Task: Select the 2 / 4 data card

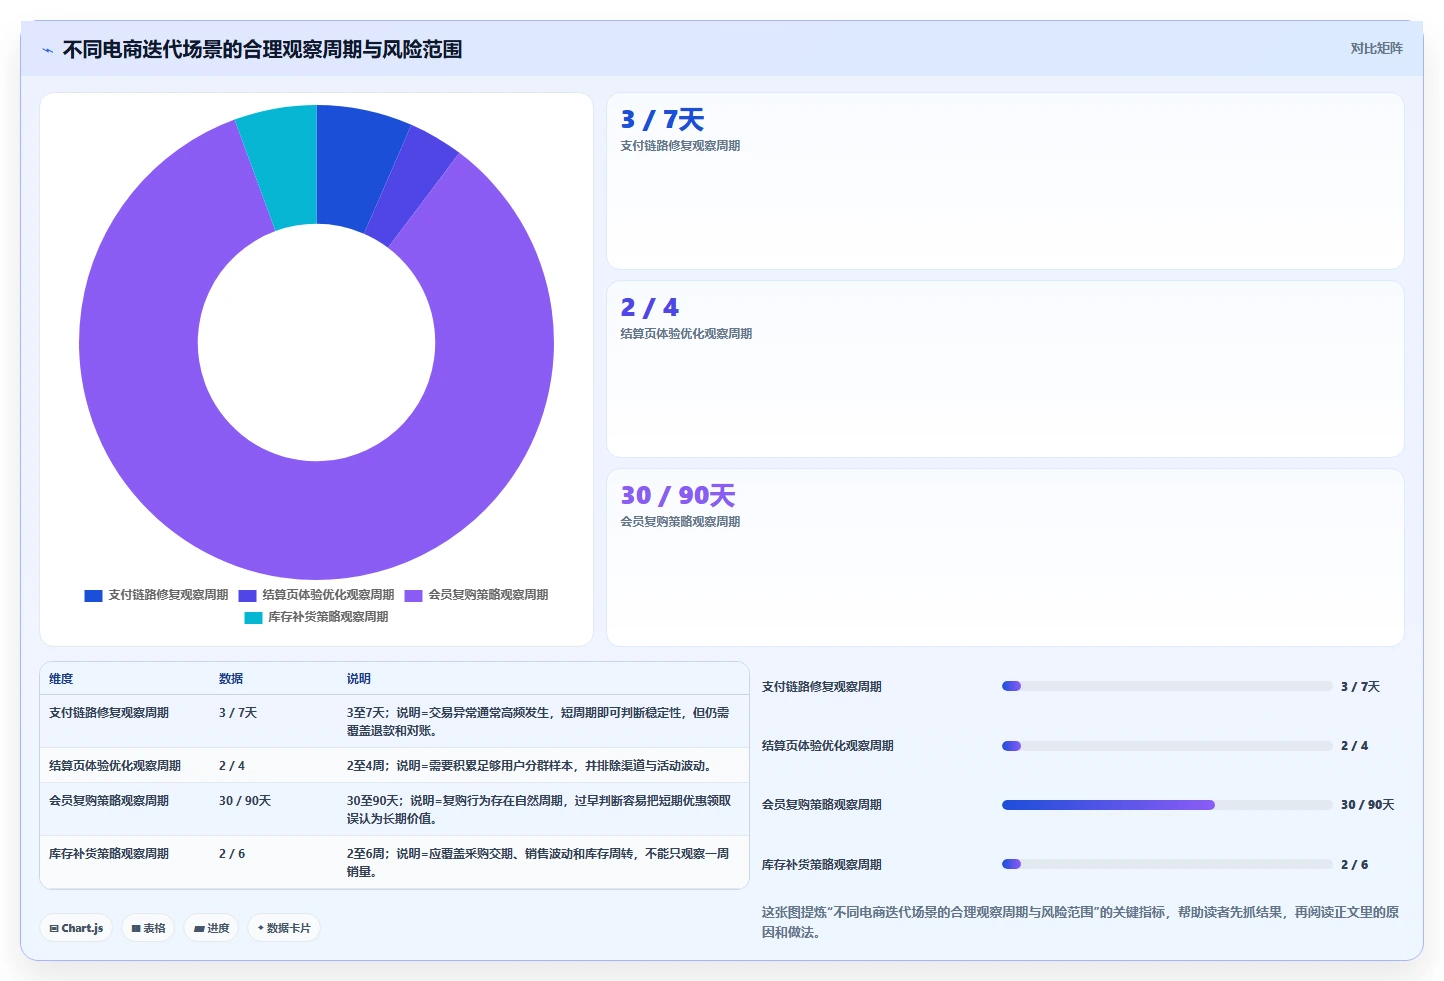Action: tap(1005, 369)
